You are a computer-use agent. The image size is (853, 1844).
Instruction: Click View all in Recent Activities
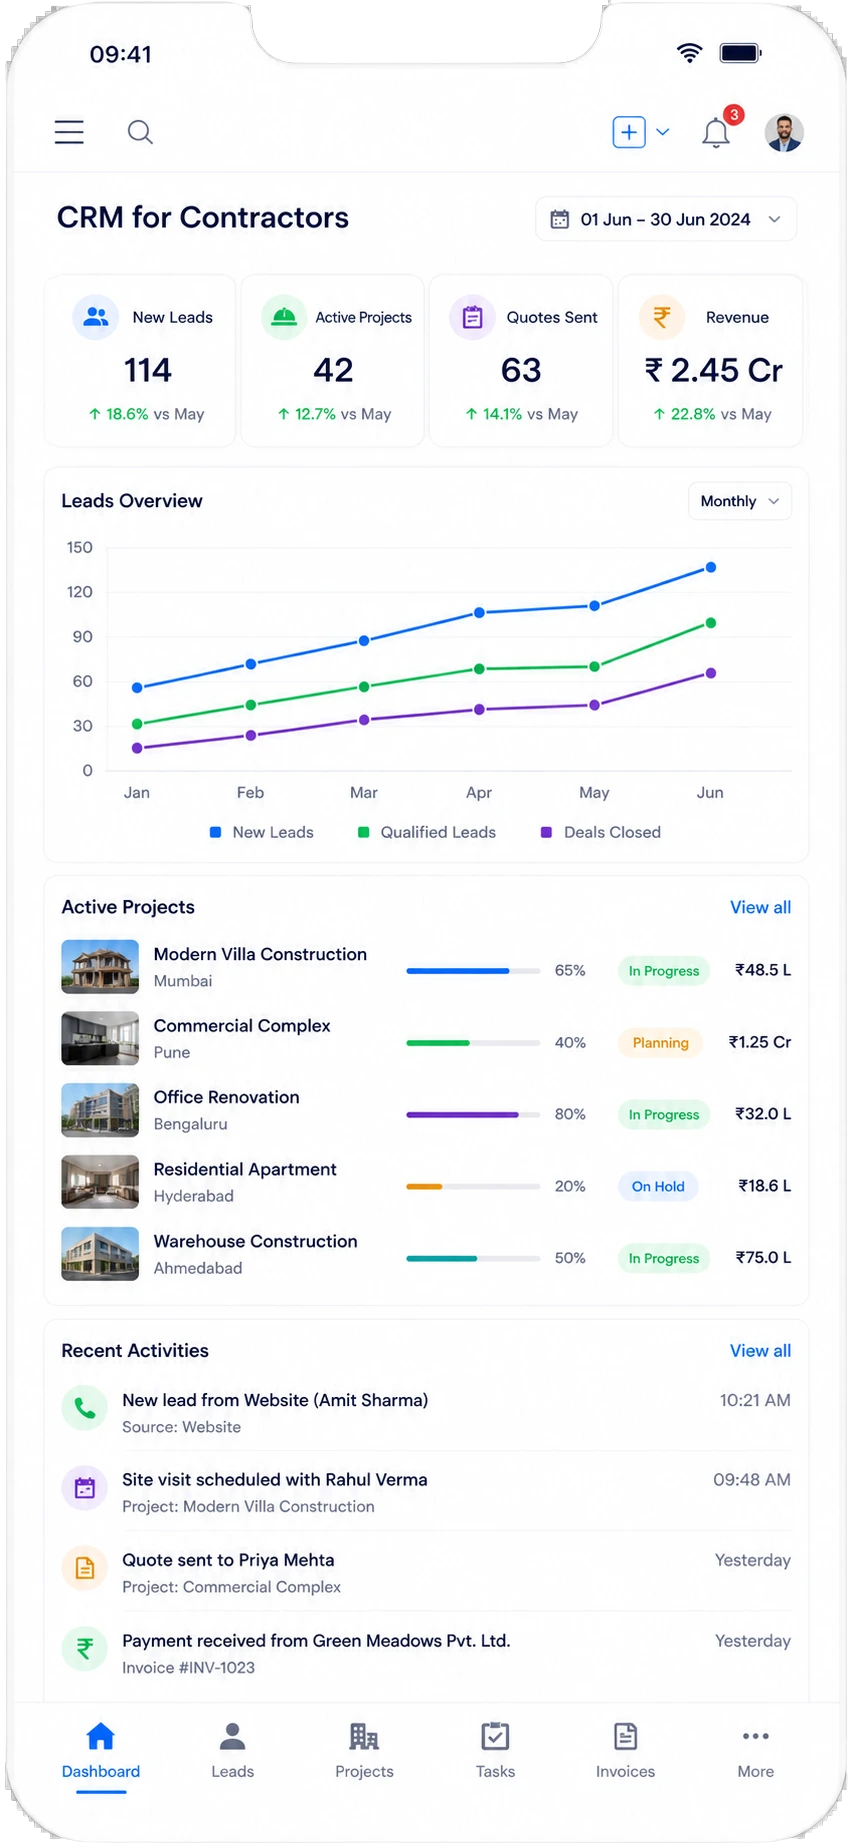coord(760,1351)
